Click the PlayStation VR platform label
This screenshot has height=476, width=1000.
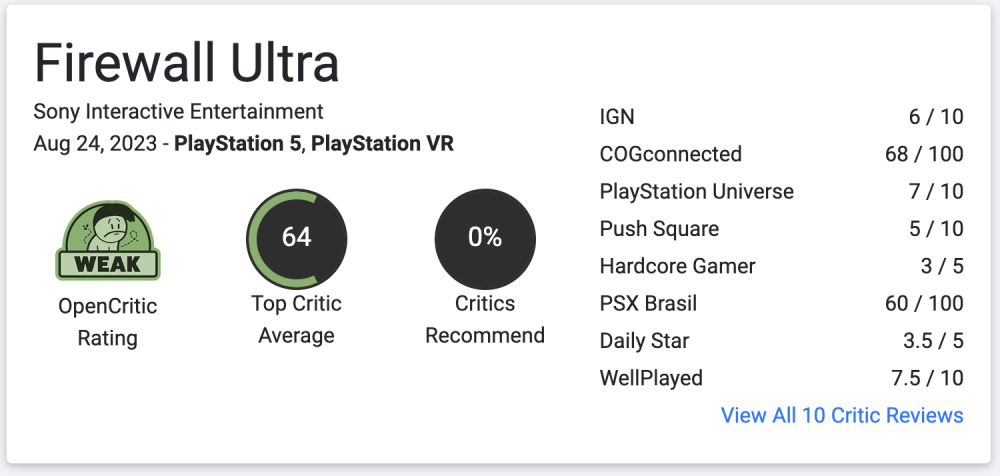[382, 144]
